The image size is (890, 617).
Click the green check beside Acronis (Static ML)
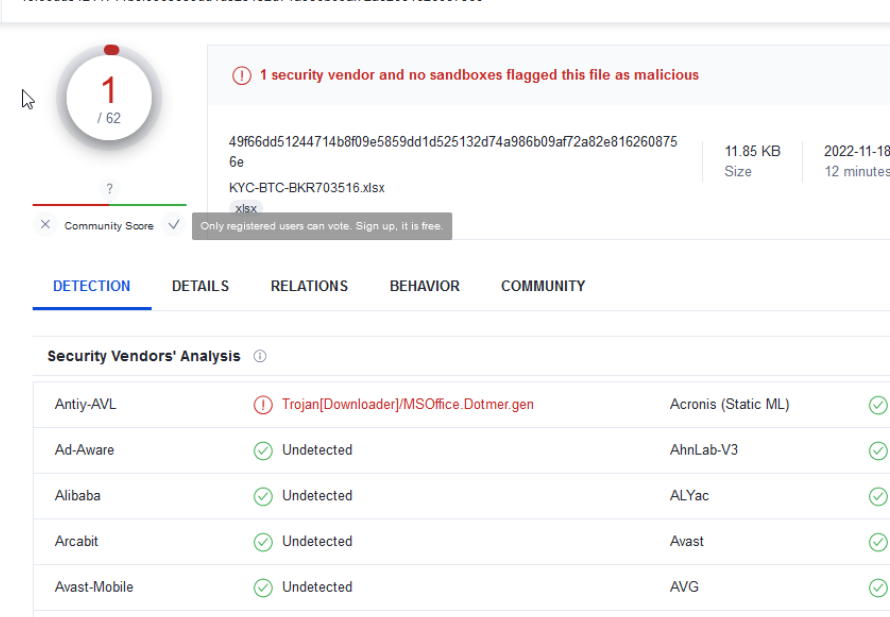click(x=878, y=405)
